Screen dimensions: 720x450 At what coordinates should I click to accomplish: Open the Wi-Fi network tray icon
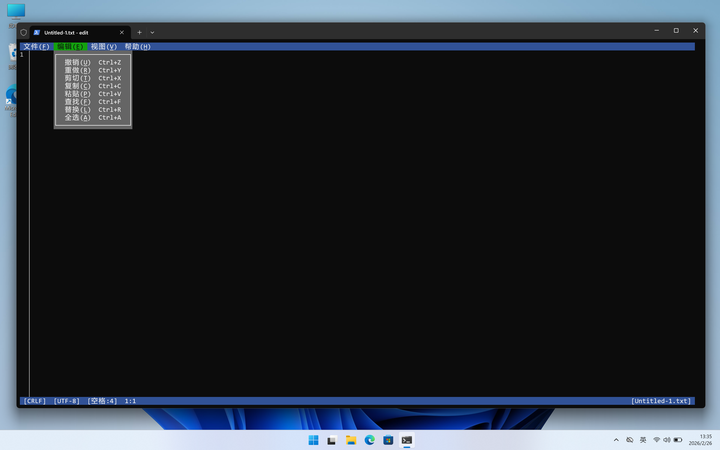[x=657, y=440]
